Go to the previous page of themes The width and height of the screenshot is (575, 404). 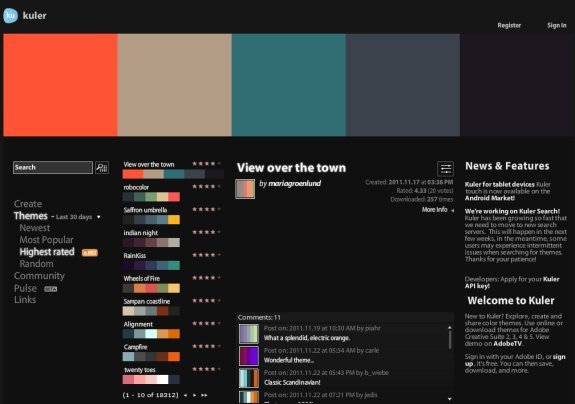186,395
